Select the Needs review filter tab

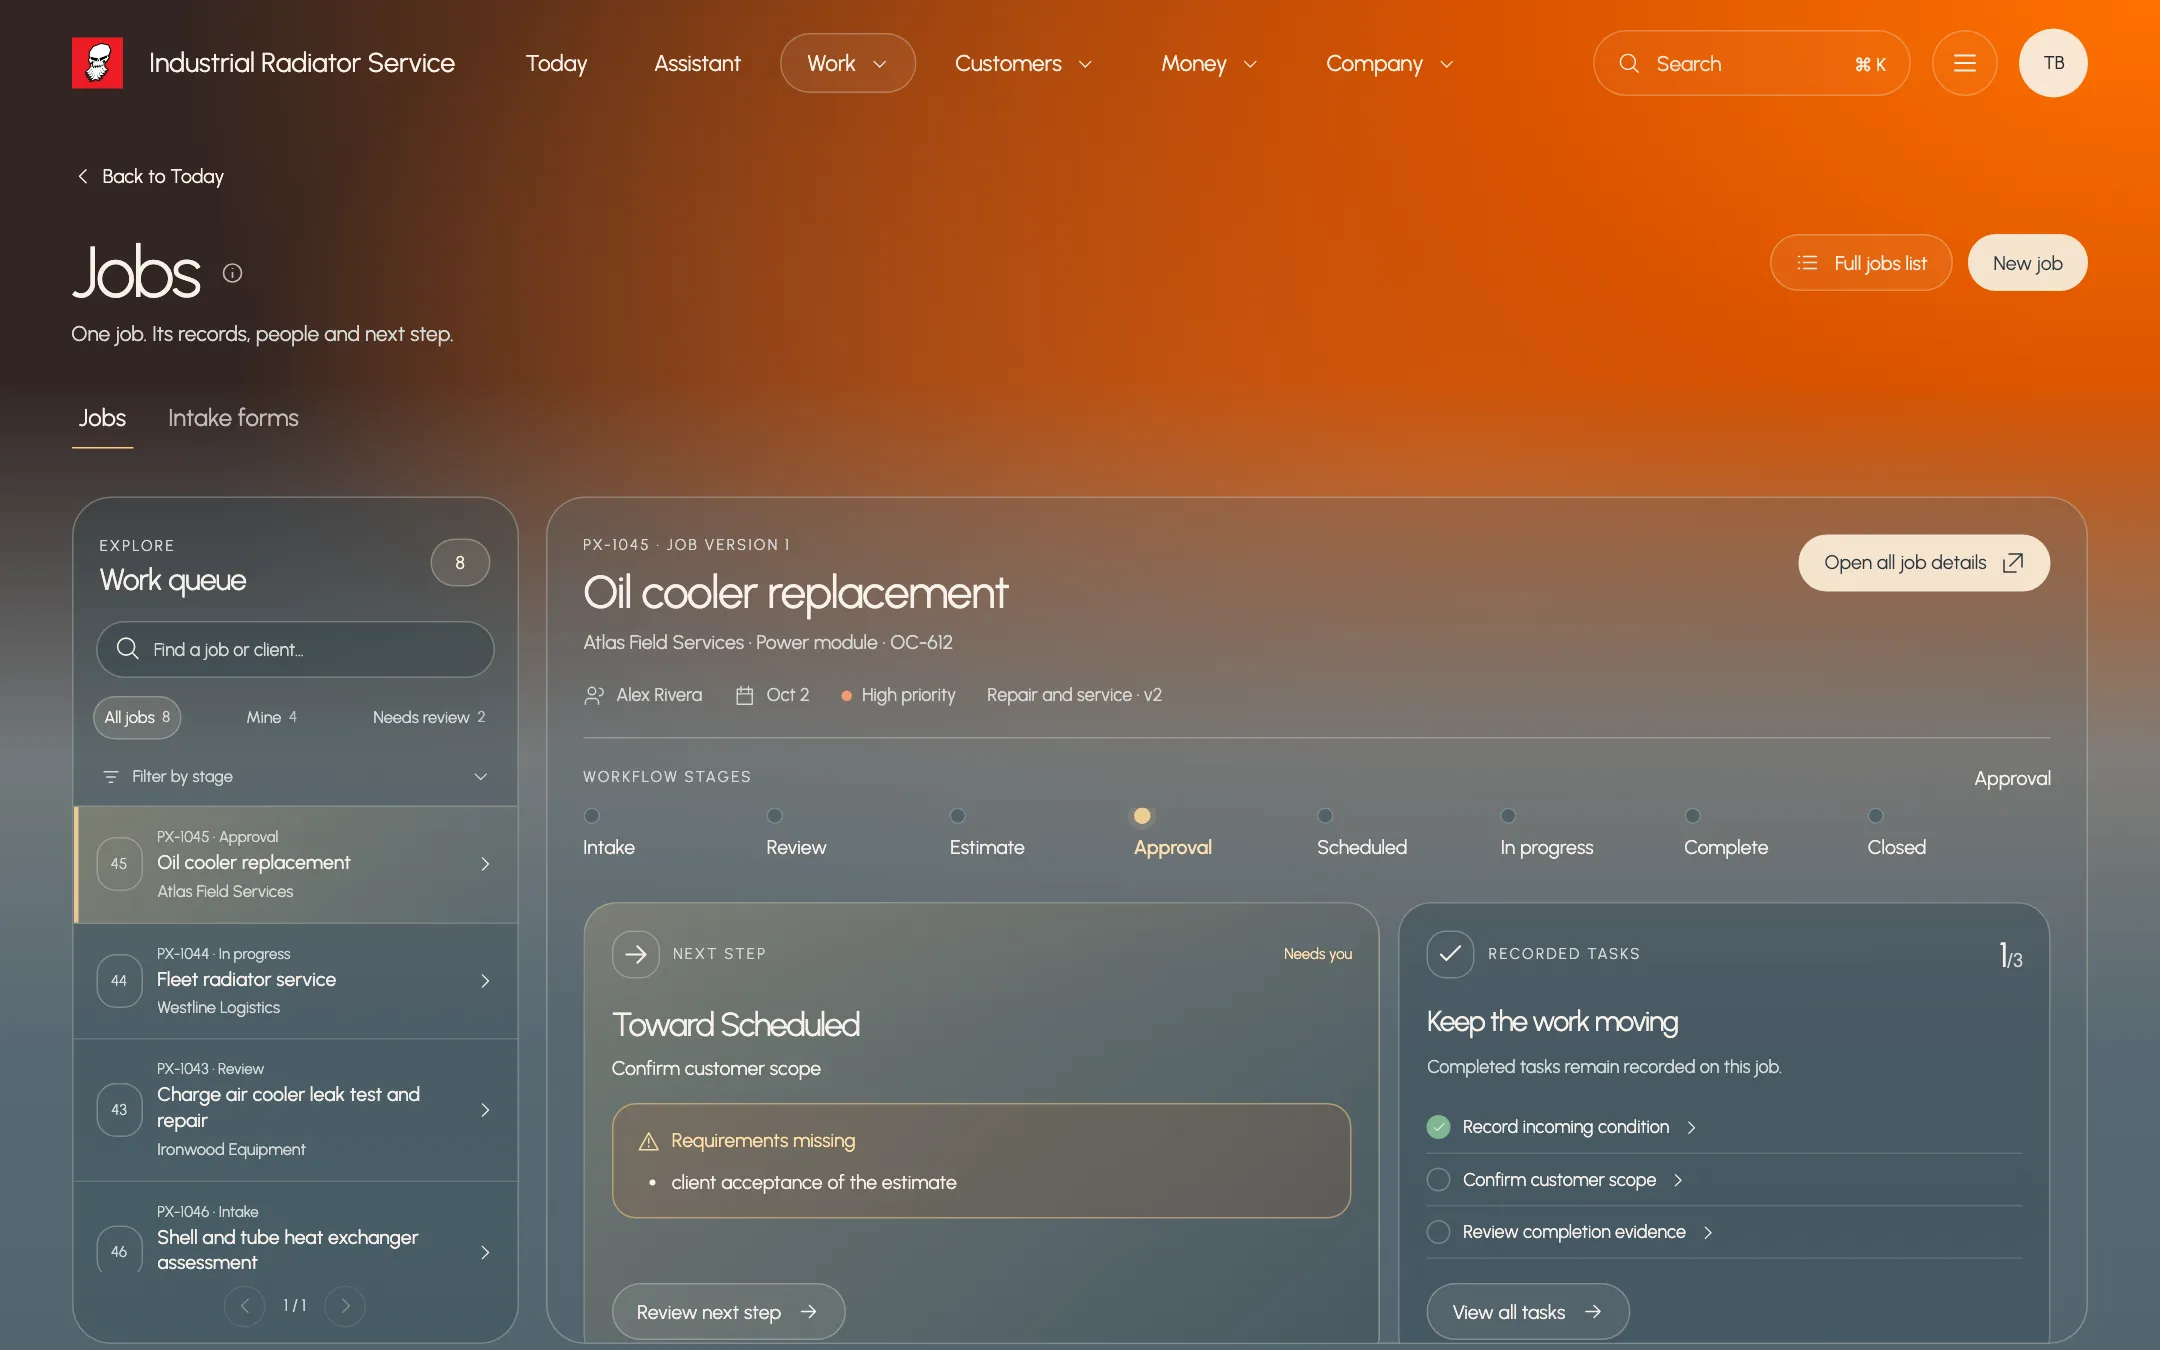(x=429, y=717)
